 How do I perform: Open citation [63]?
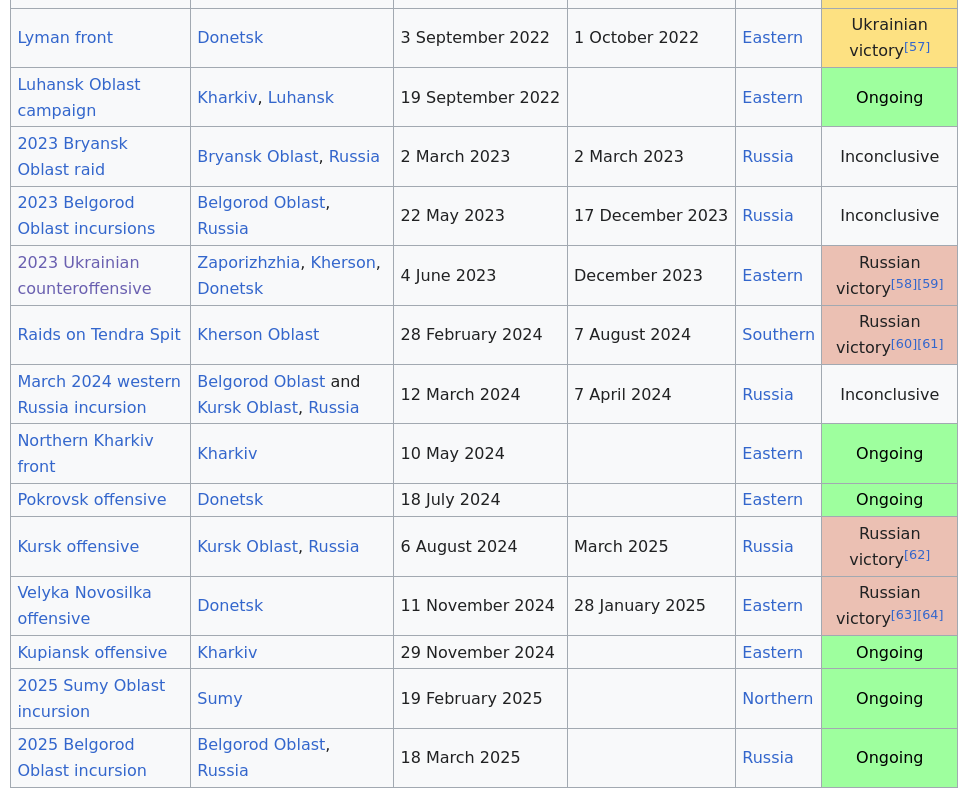click(903, 615)
